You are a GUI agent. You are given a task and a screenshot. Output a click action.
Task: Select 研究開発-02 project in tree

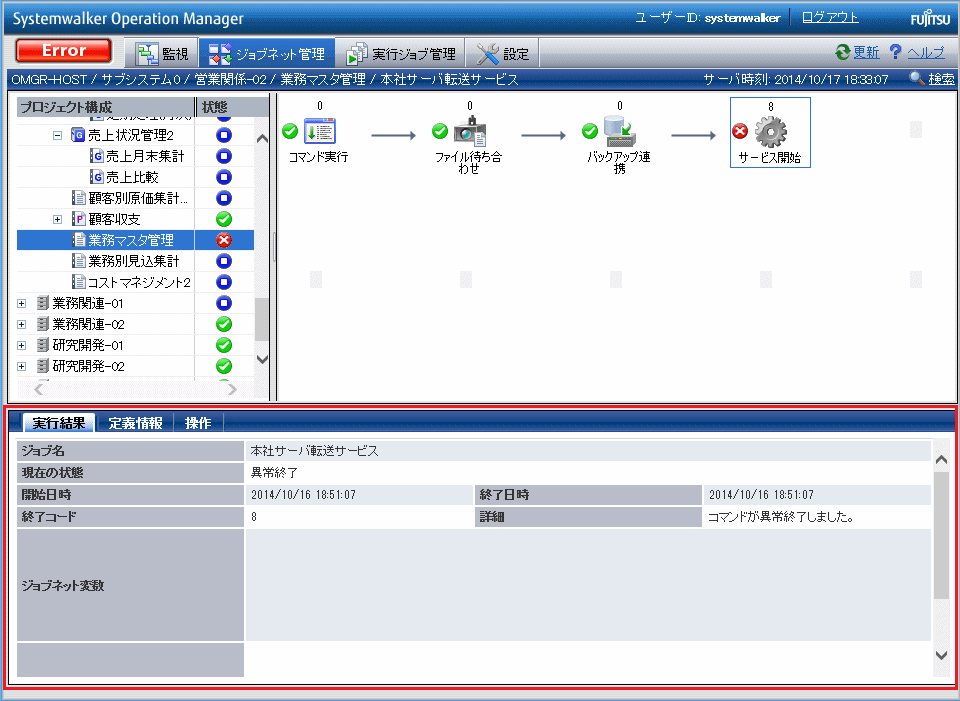tap(88, 366)
